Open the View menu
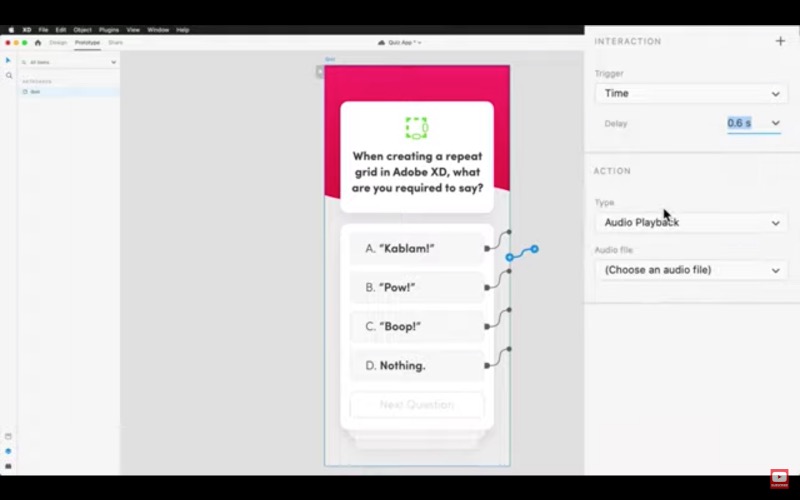This screenshot has width=800, height=500. 133,30
